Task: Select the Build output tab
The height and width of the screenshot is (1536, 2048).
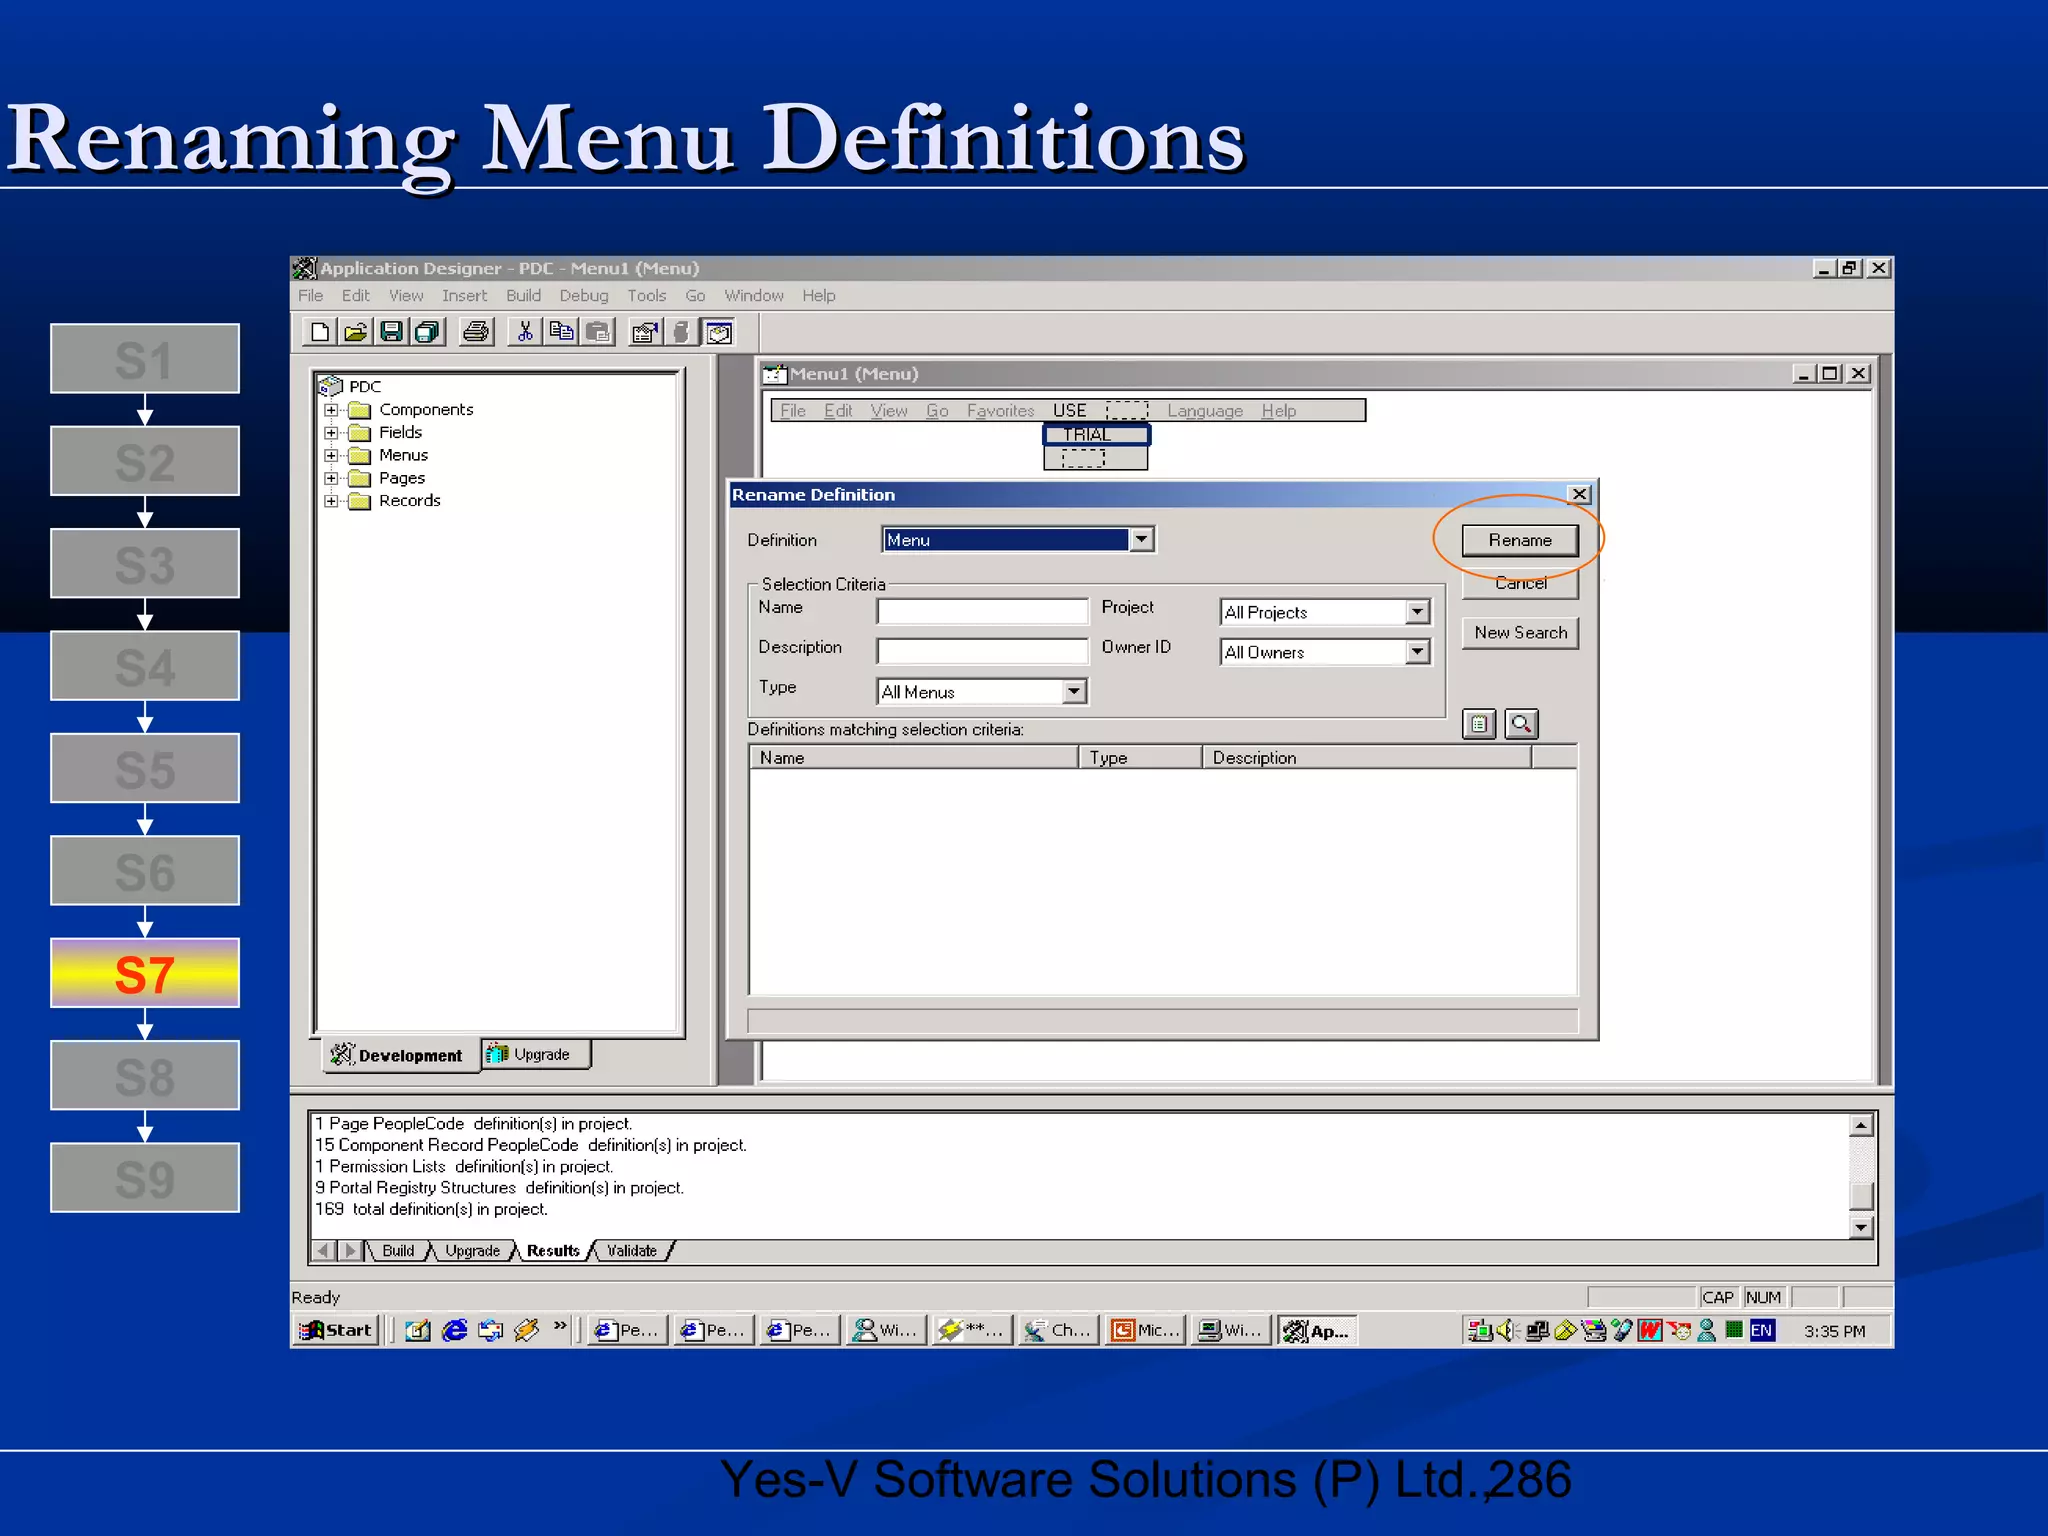Action: pos(398,1251)
